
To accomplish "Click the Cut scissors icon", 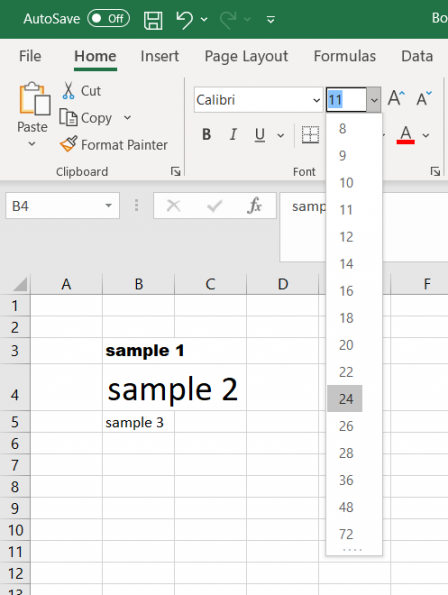I will click(x=68, y=91).
